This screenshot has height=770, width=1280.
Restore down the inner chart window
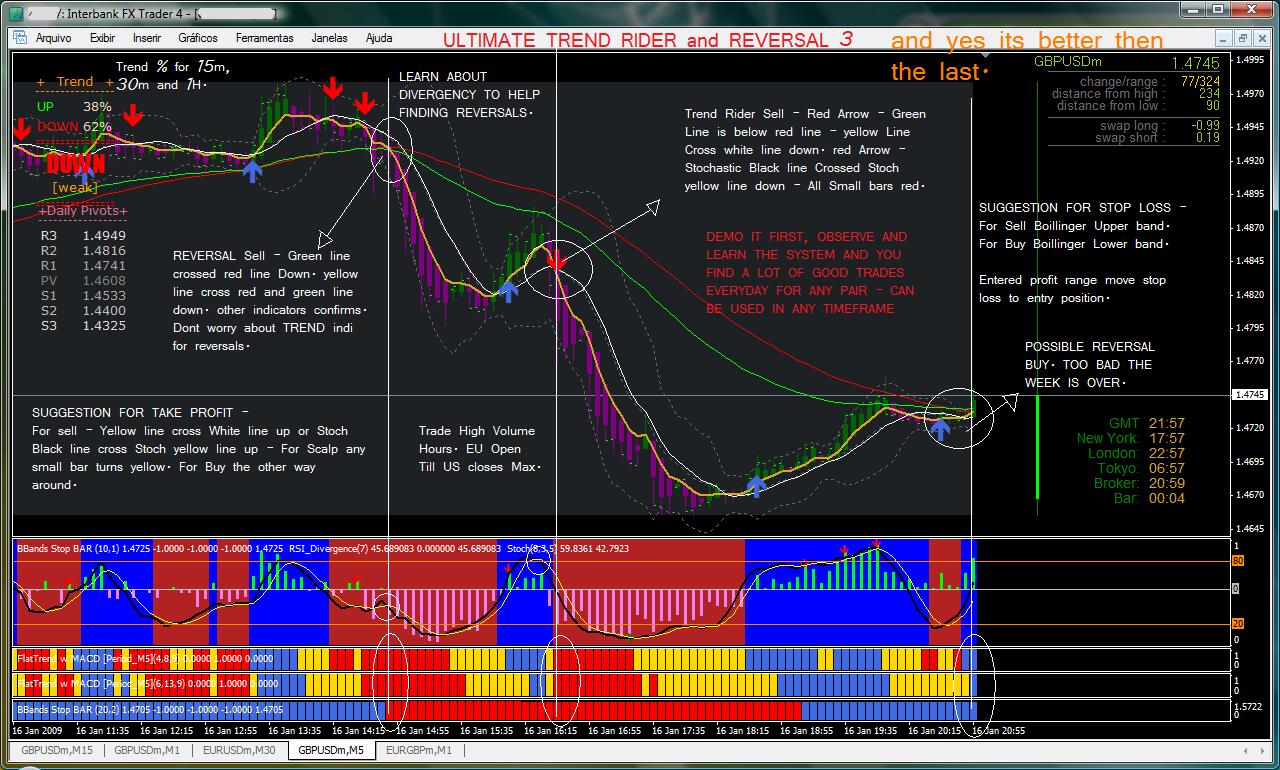pos(1241,38)
